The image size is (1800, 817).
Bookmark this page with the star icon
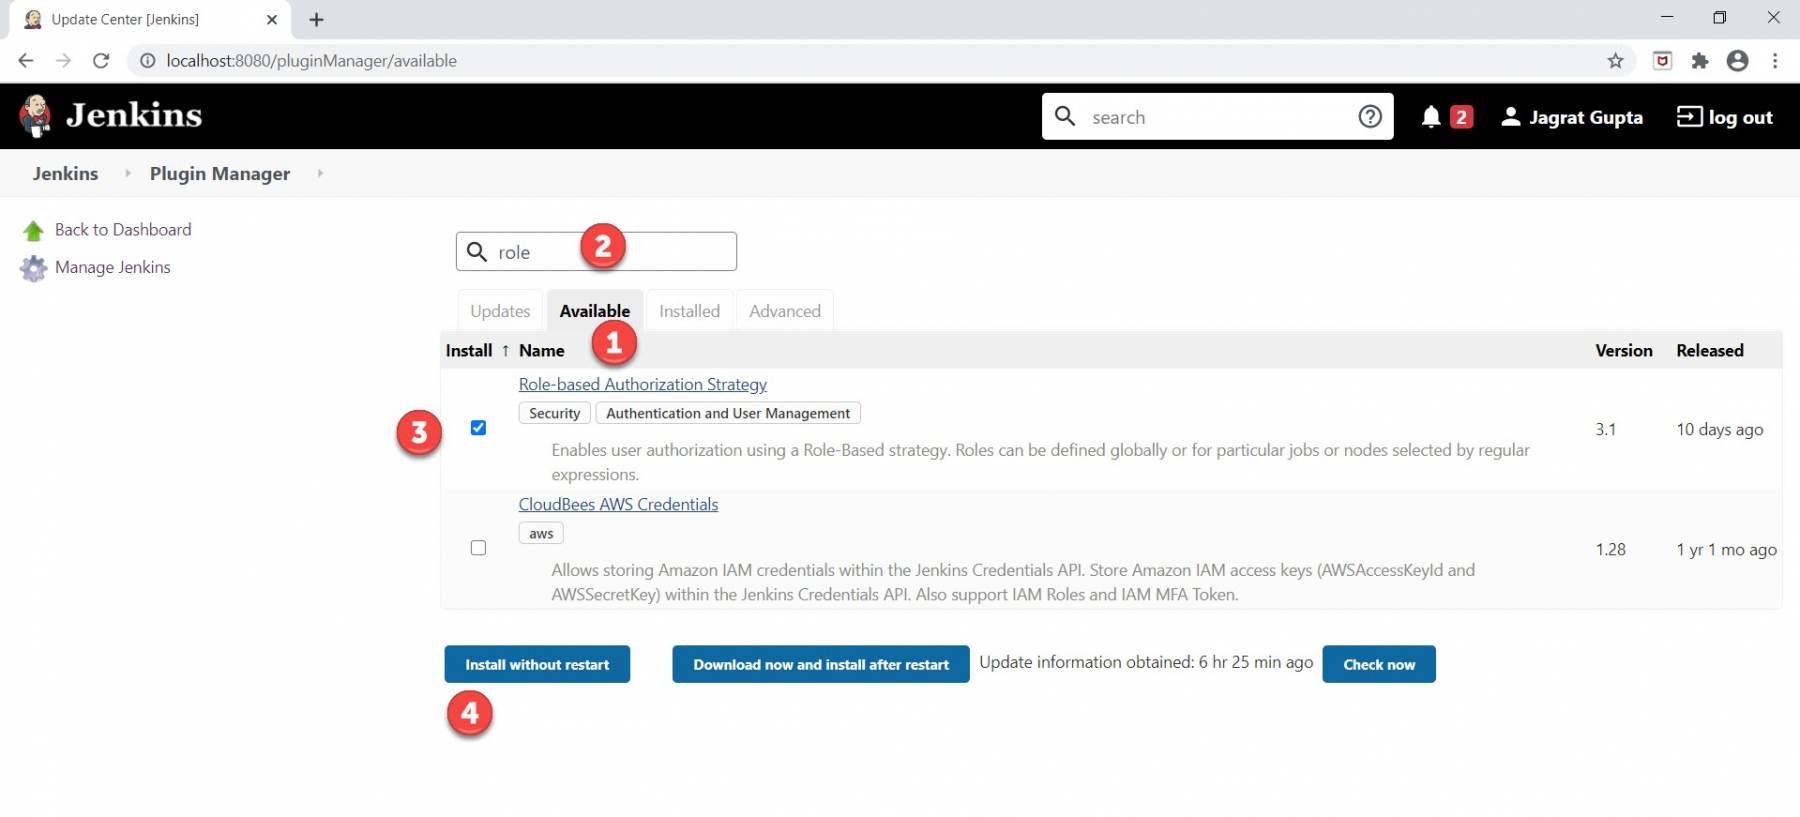coord(1615,61)
